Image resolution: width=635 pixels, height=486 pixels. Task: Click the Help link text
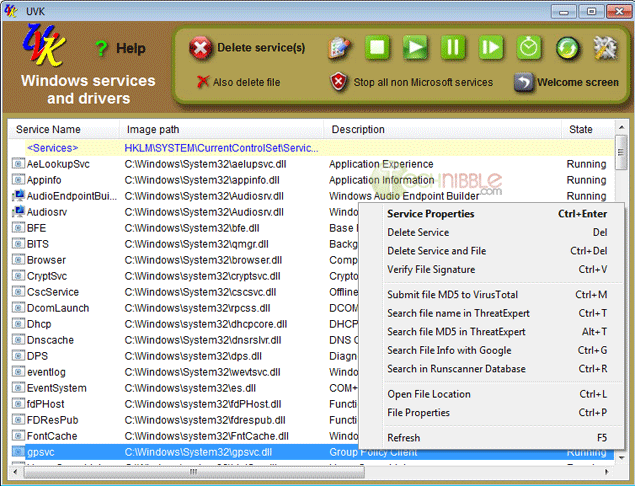tap(130, 48)
